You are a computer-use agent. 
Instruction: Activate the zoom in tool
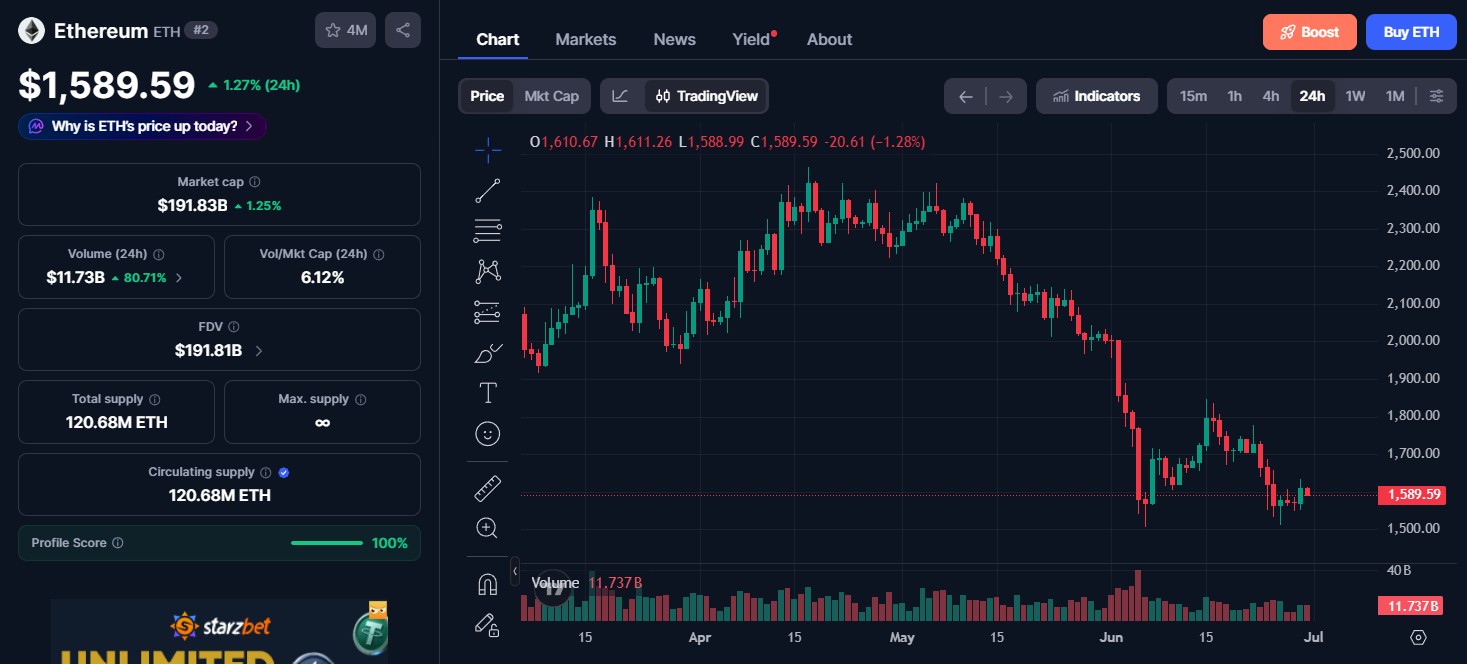pyautogui.click(x=488, y=528)
